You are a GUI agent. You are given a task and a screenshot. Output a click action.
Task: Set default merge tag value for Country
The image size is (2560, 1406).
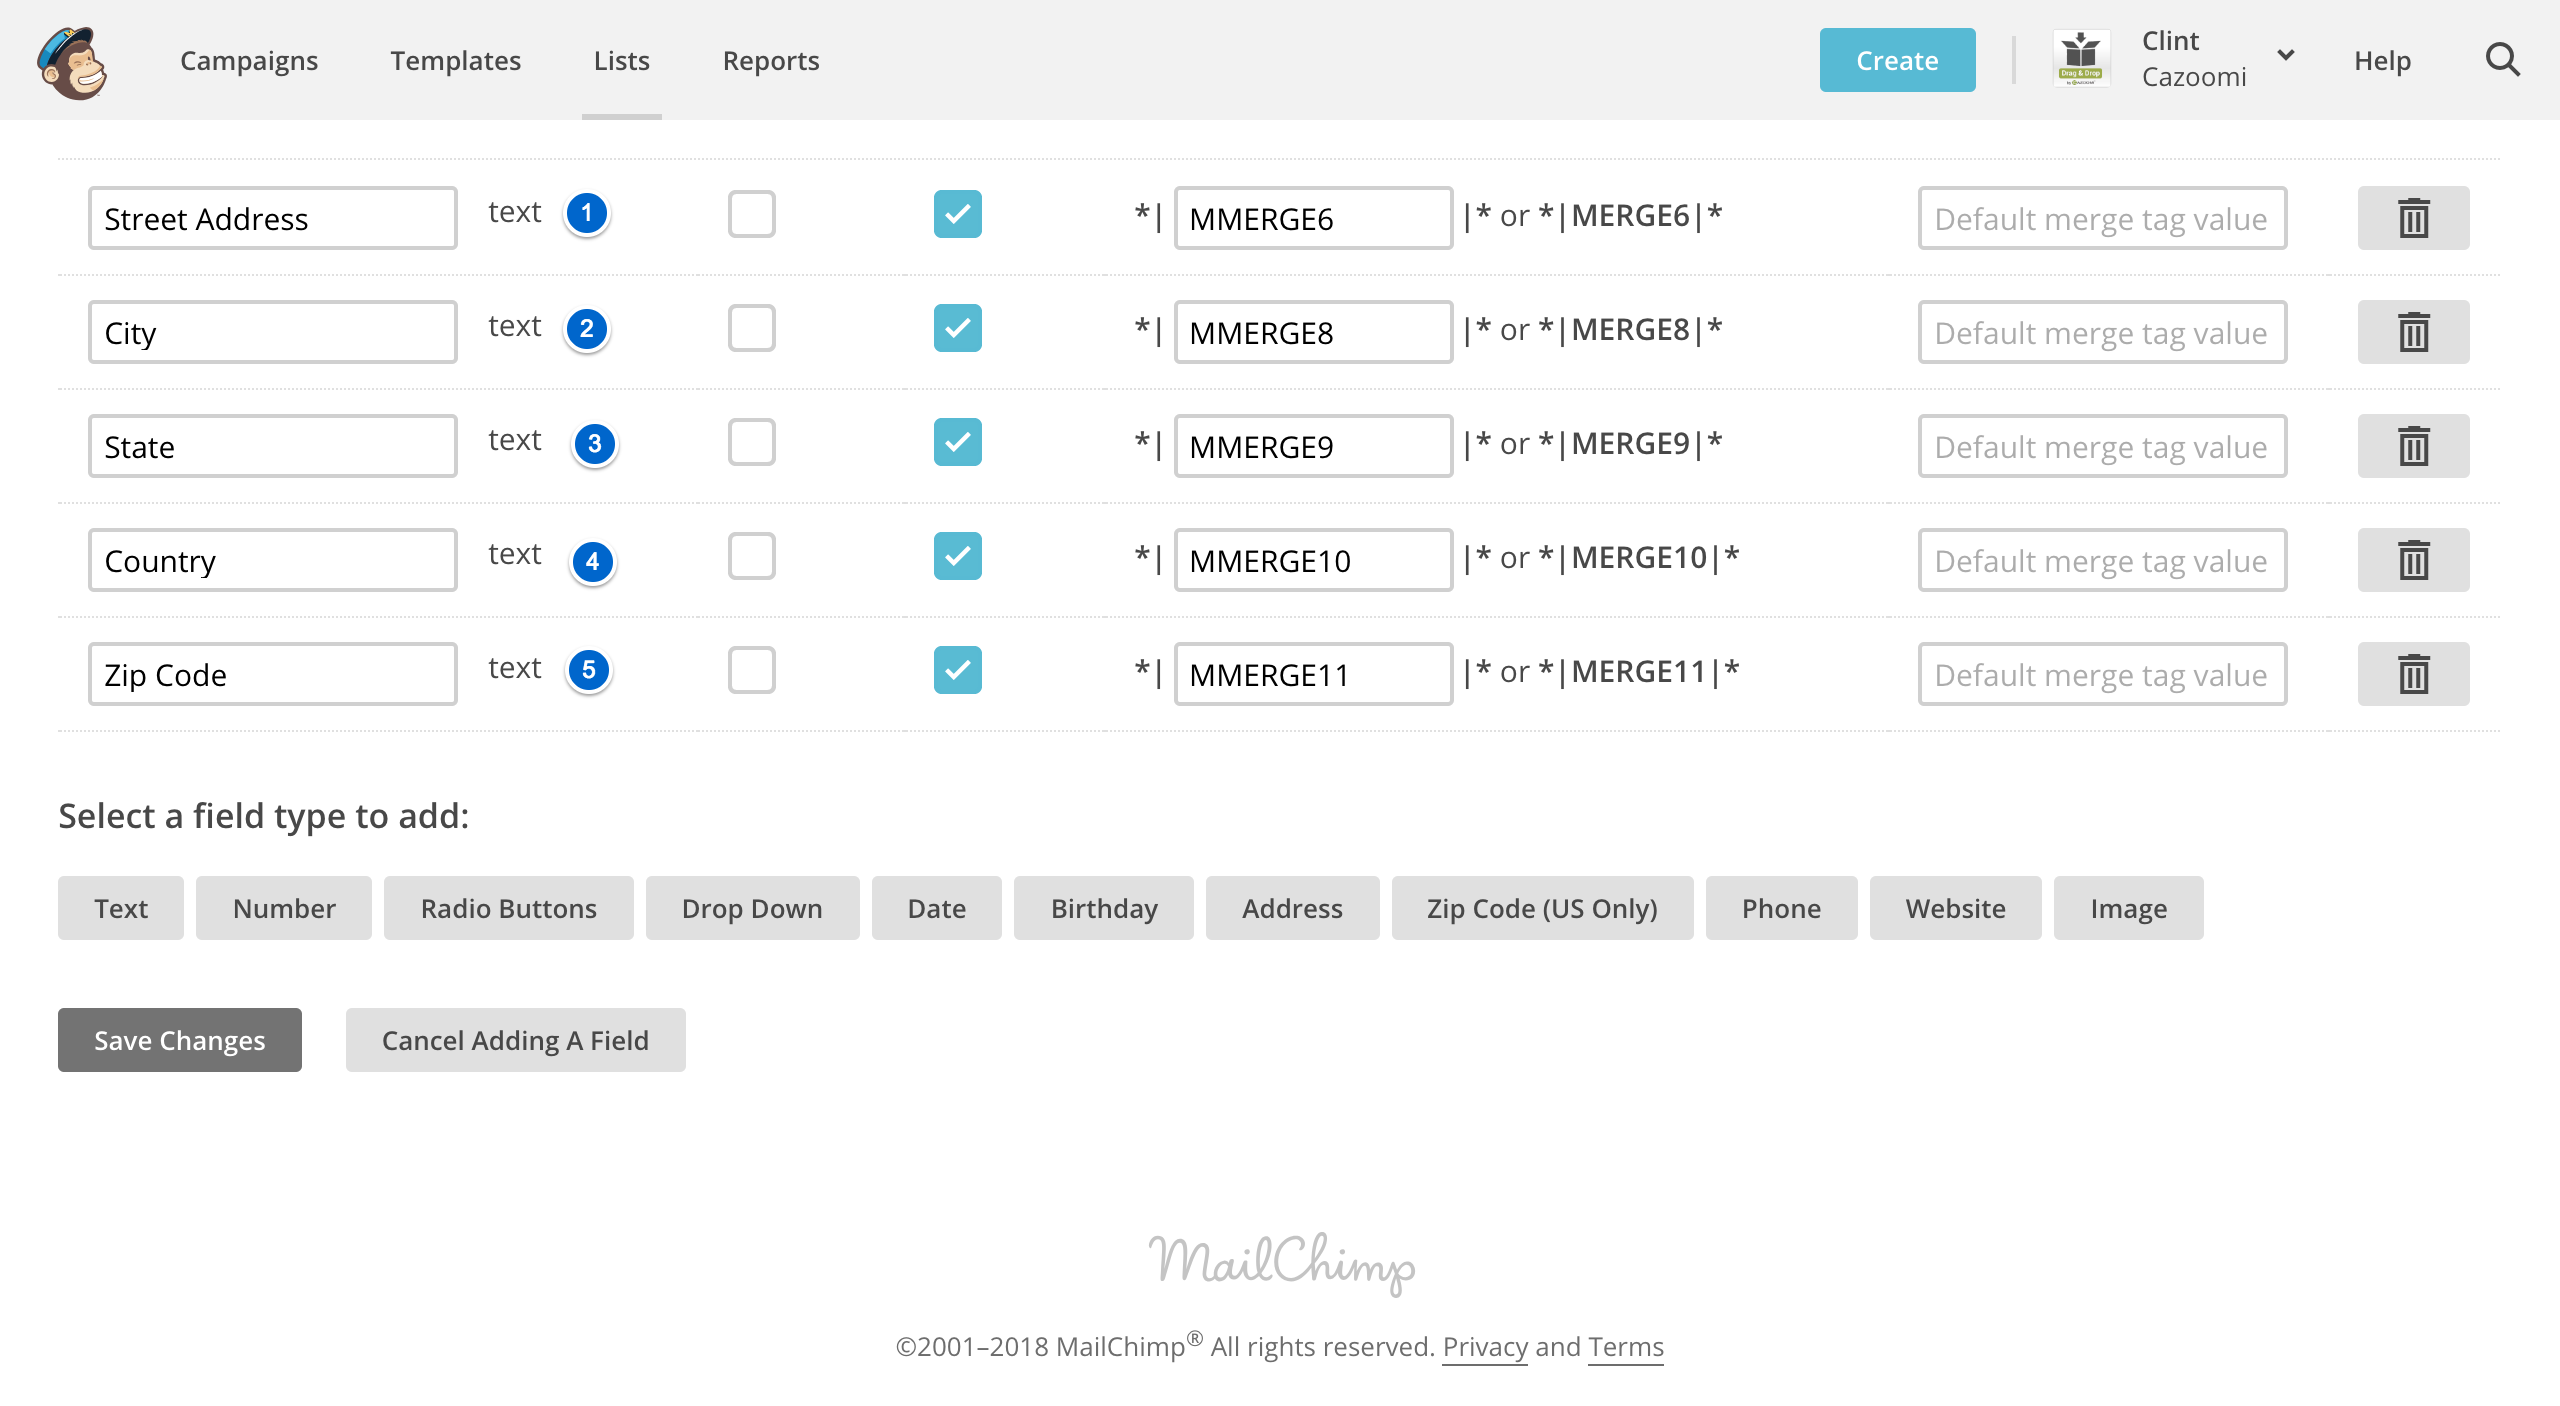click(x=2102, y=560)
